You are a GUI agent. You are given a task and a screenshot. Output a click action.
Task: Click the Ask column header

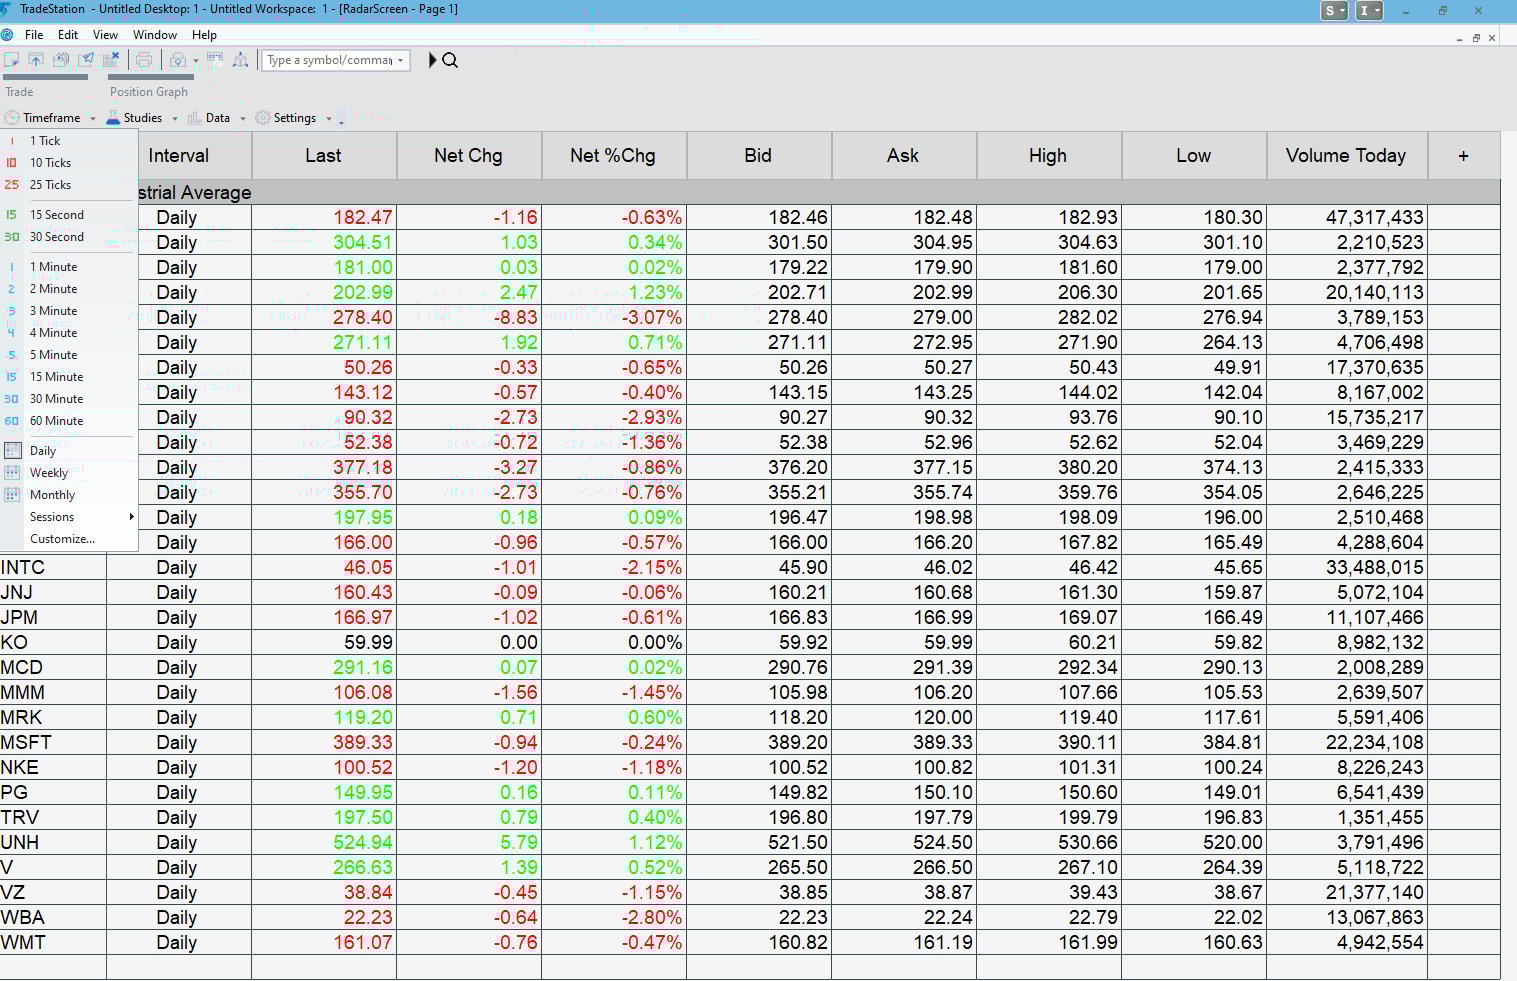coord(904,156)
